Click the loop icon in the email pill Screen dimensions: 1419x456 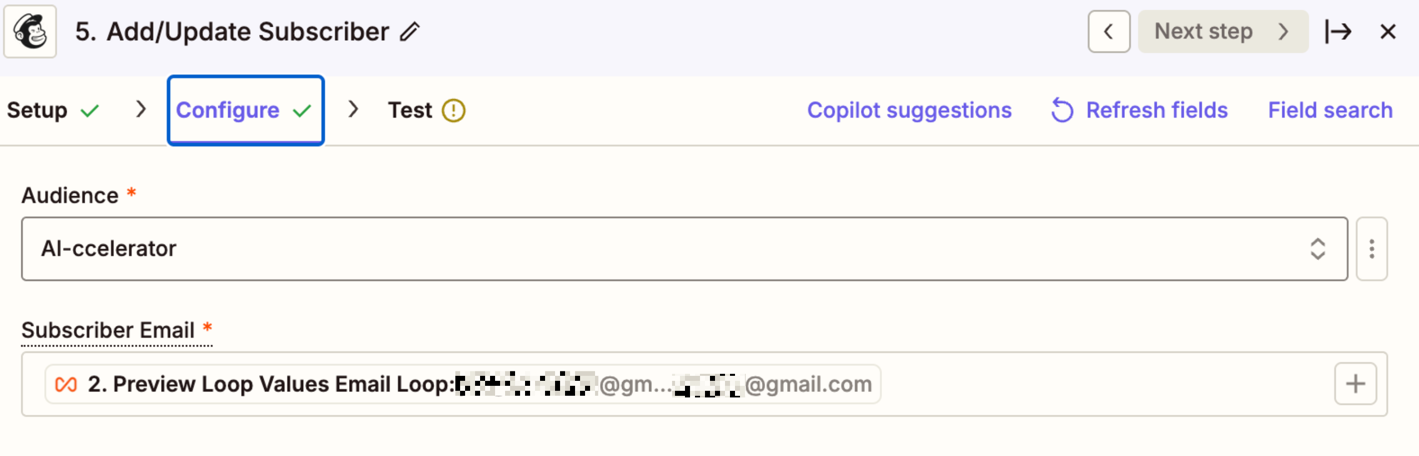pos(66,384)
